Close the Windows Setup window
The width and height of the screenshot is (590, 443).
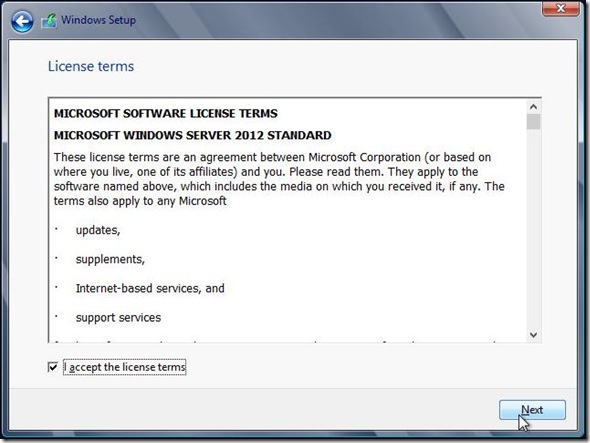click(560, 8)
